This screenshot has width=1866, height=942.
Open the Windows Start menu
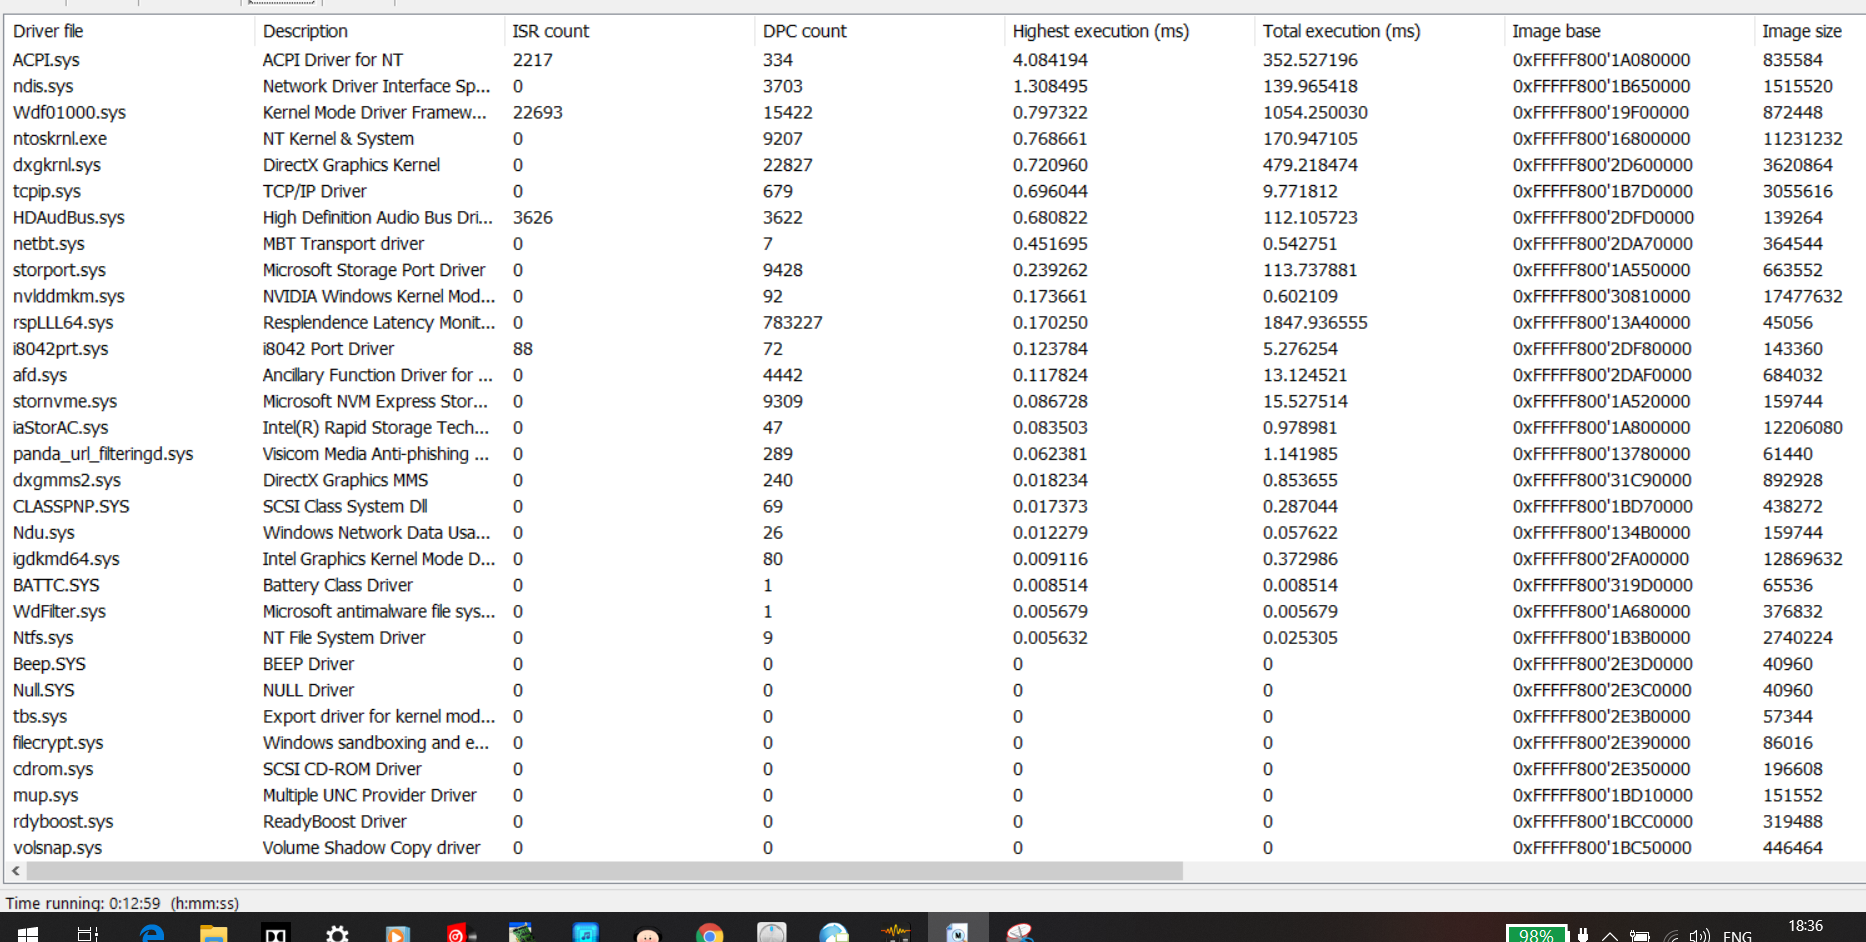click(27, 934)
